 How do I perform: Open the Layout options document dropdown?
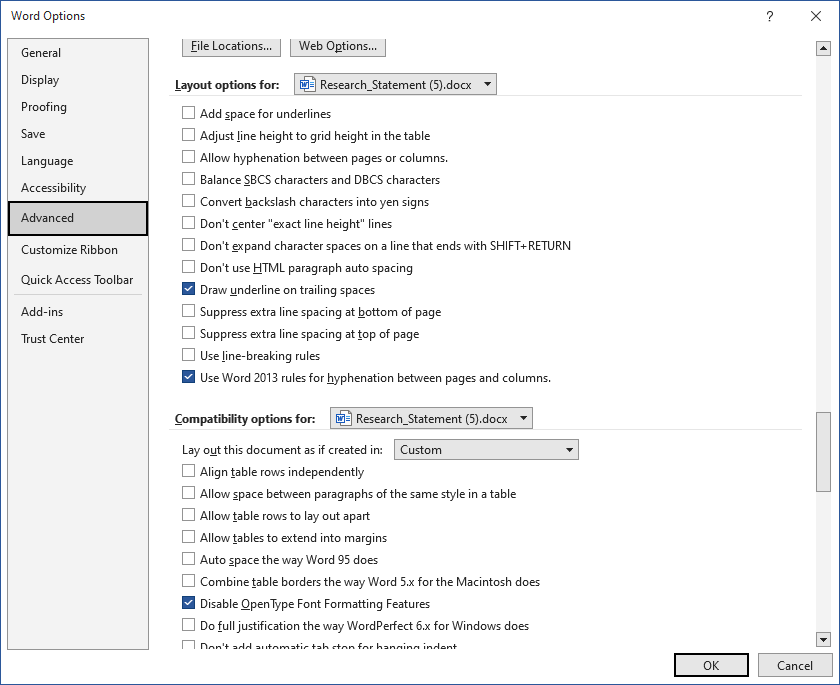click(488, 84)
